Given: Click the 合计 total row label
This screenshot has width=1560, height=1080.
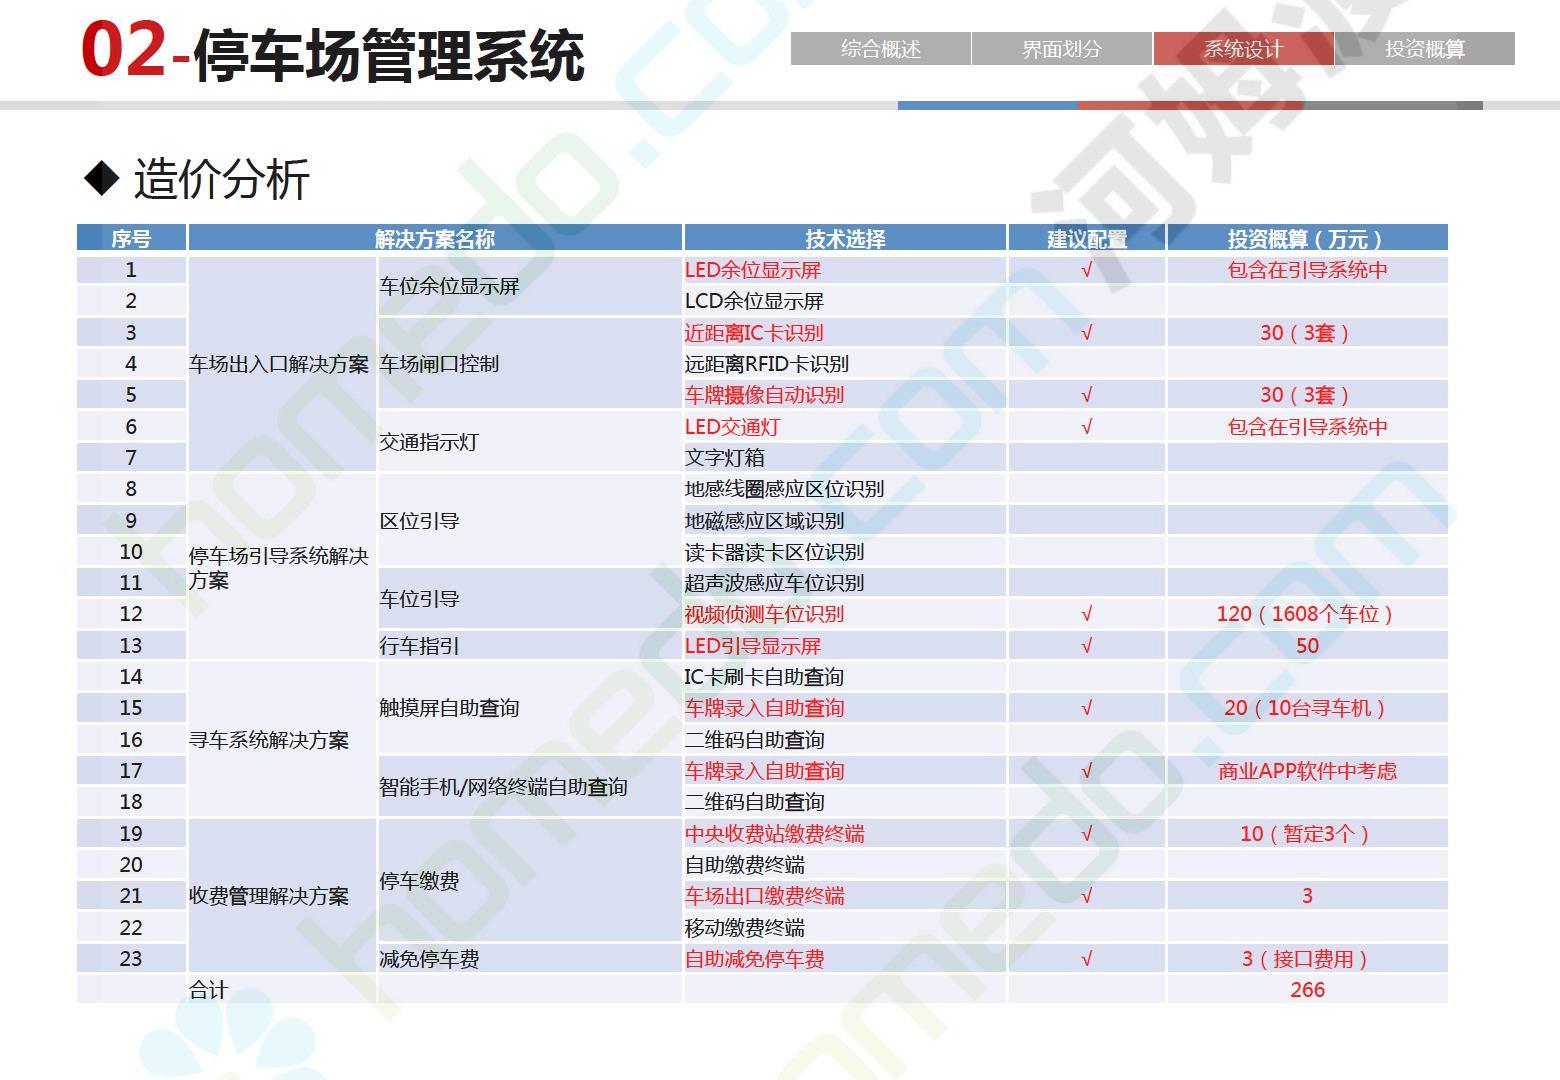Looking at the screenshot, I should point(209,990).
